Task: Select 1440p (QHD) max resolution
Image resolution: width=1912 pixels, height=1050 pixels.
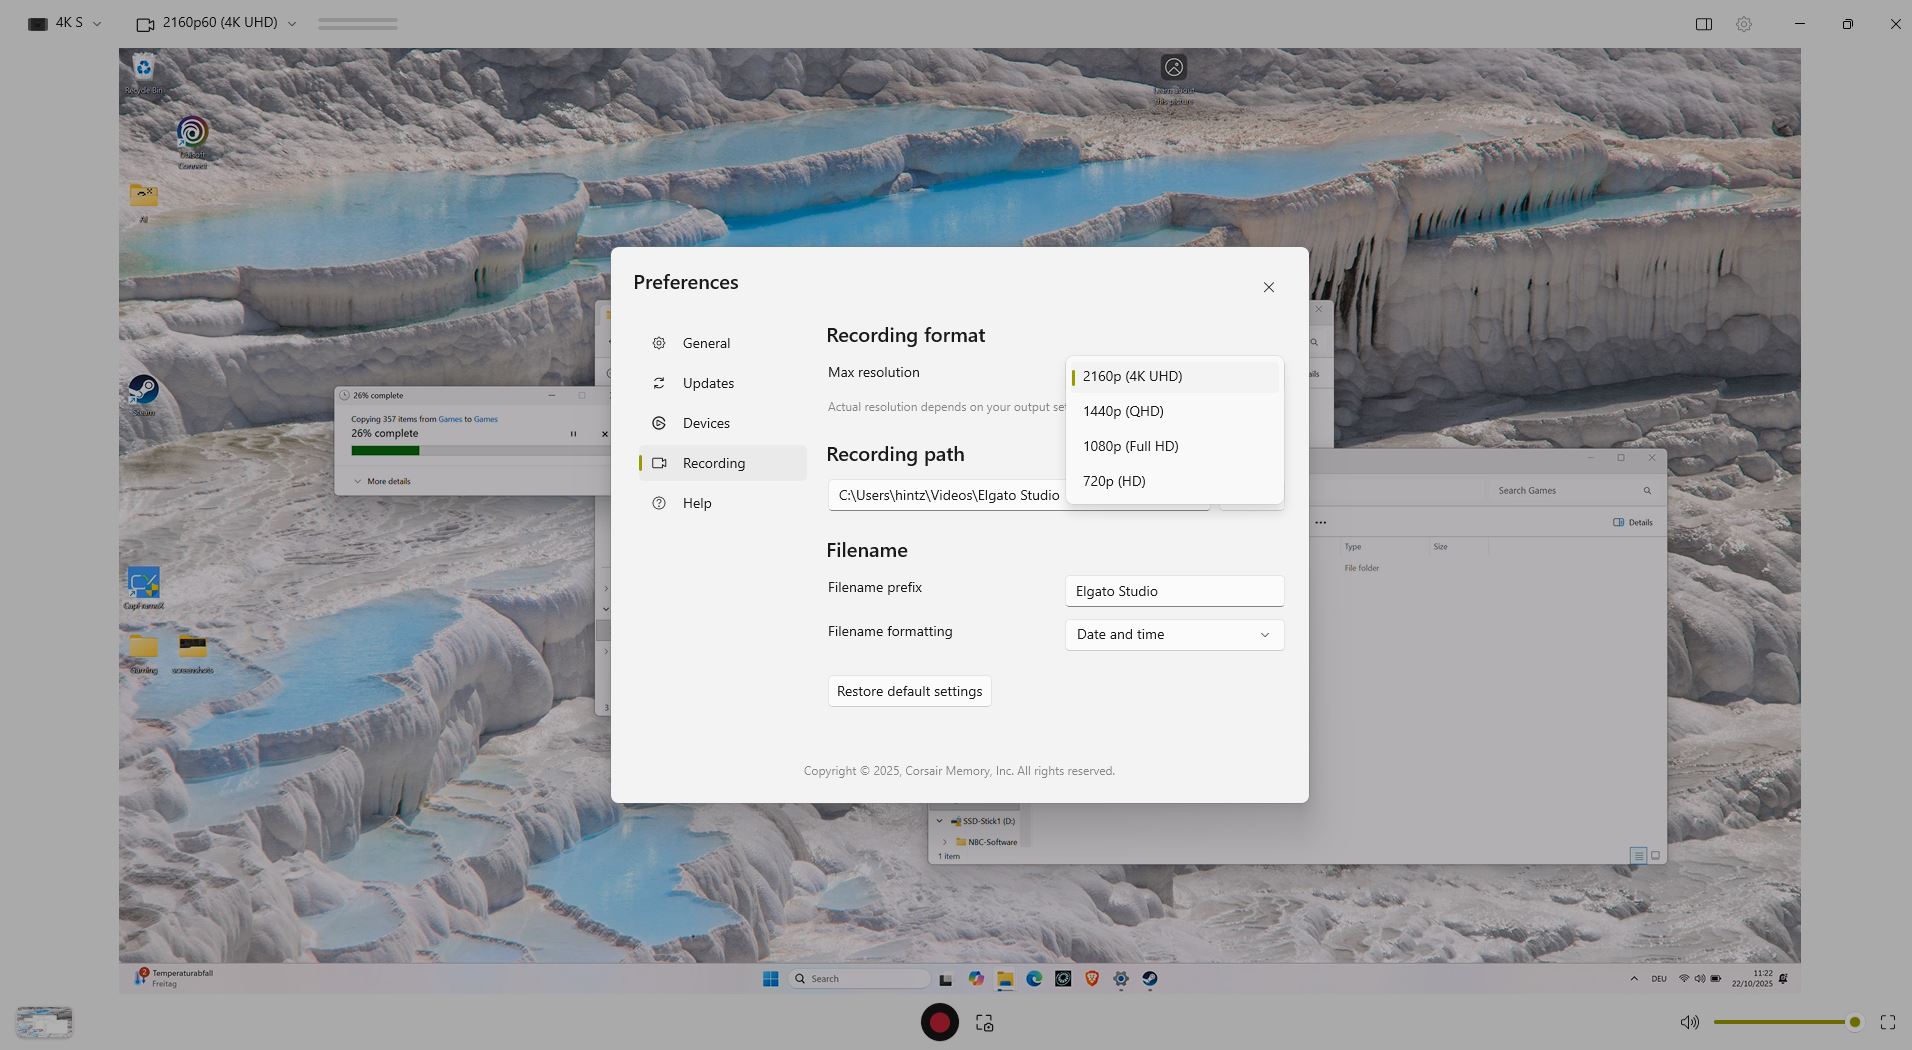Action: (1123, 411)
